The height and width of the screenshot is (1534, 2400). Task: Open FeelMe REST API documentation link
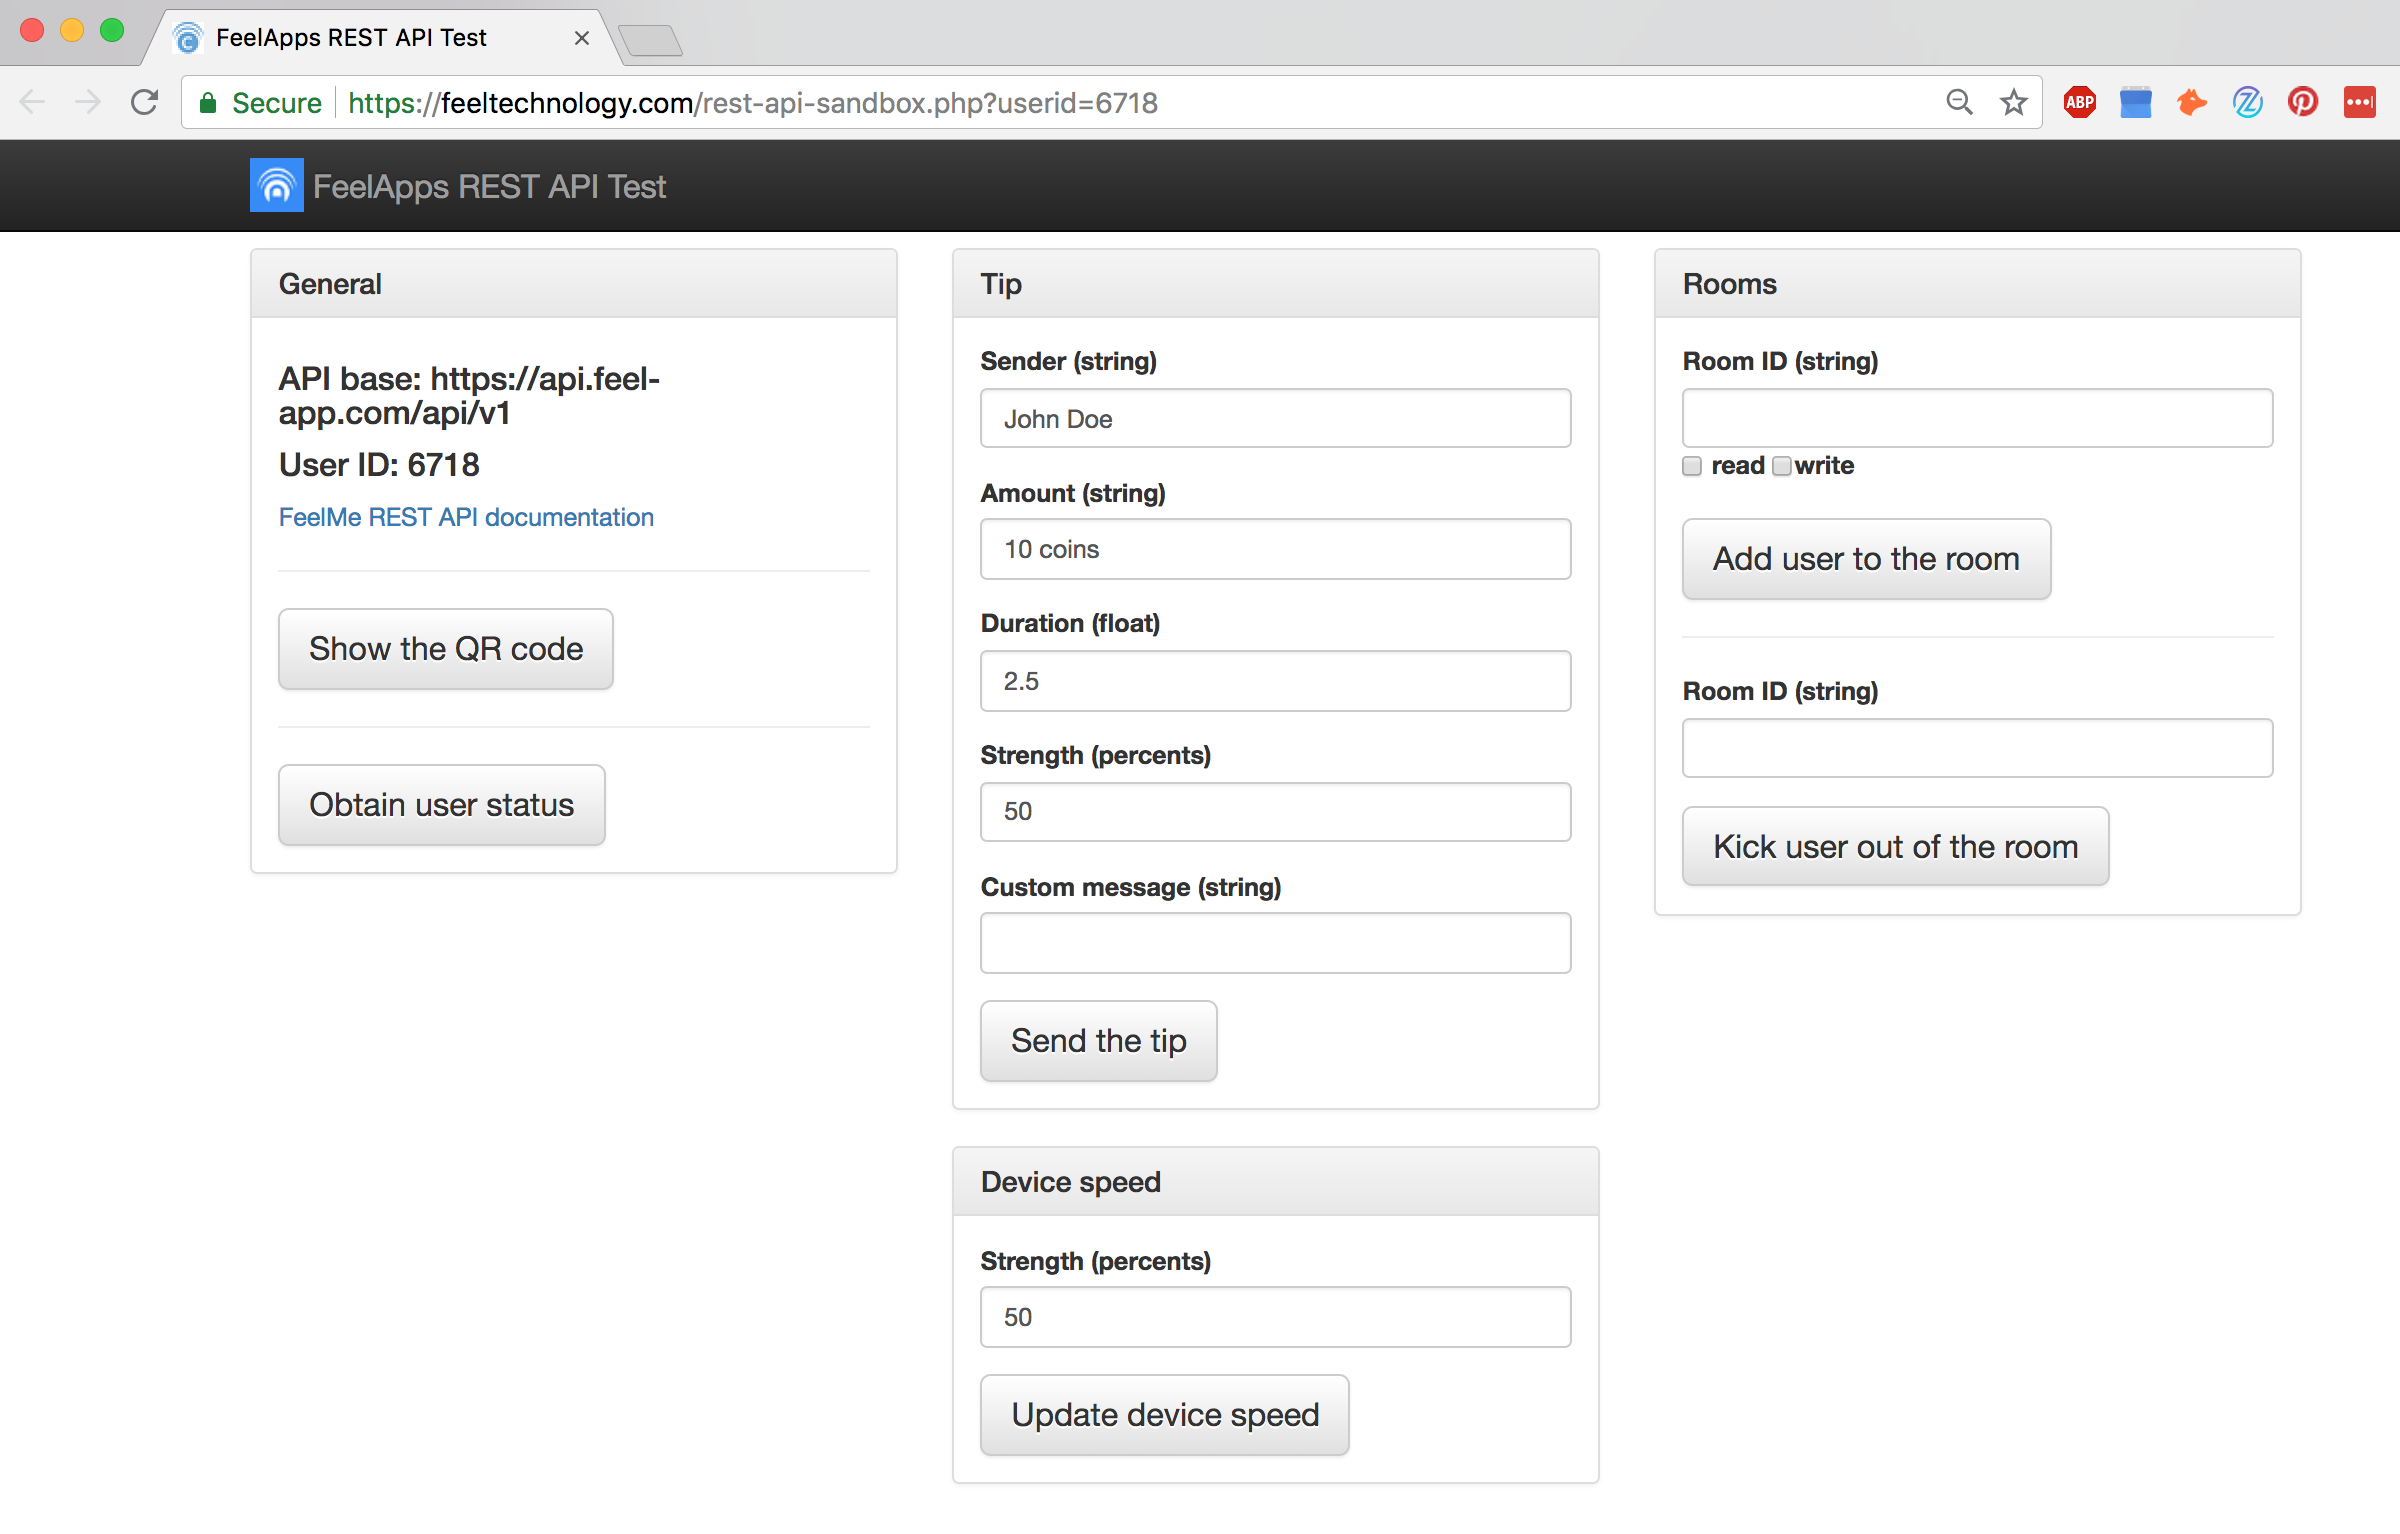point(466,517)
